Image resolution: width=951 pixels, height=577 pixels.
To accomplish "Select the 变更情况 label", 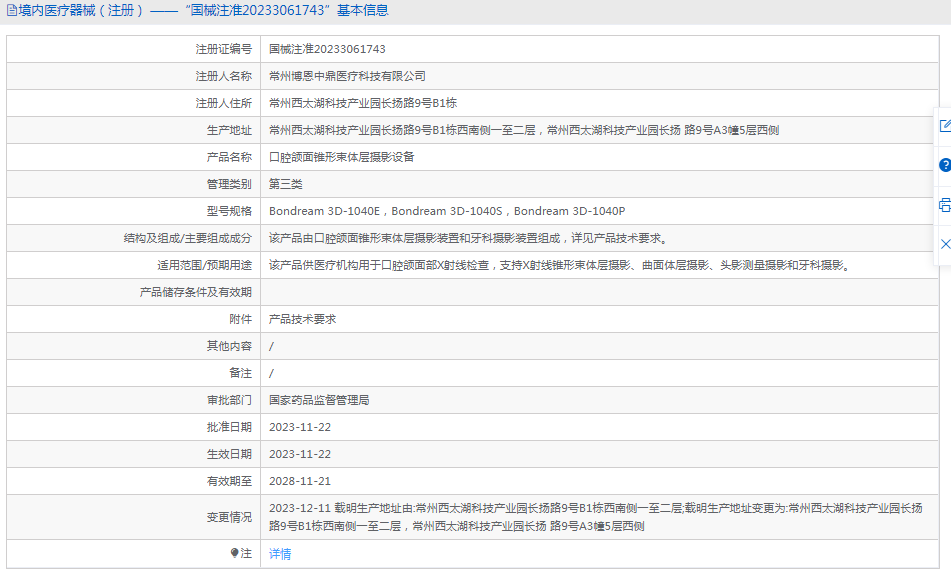I will tap(229, 517).
